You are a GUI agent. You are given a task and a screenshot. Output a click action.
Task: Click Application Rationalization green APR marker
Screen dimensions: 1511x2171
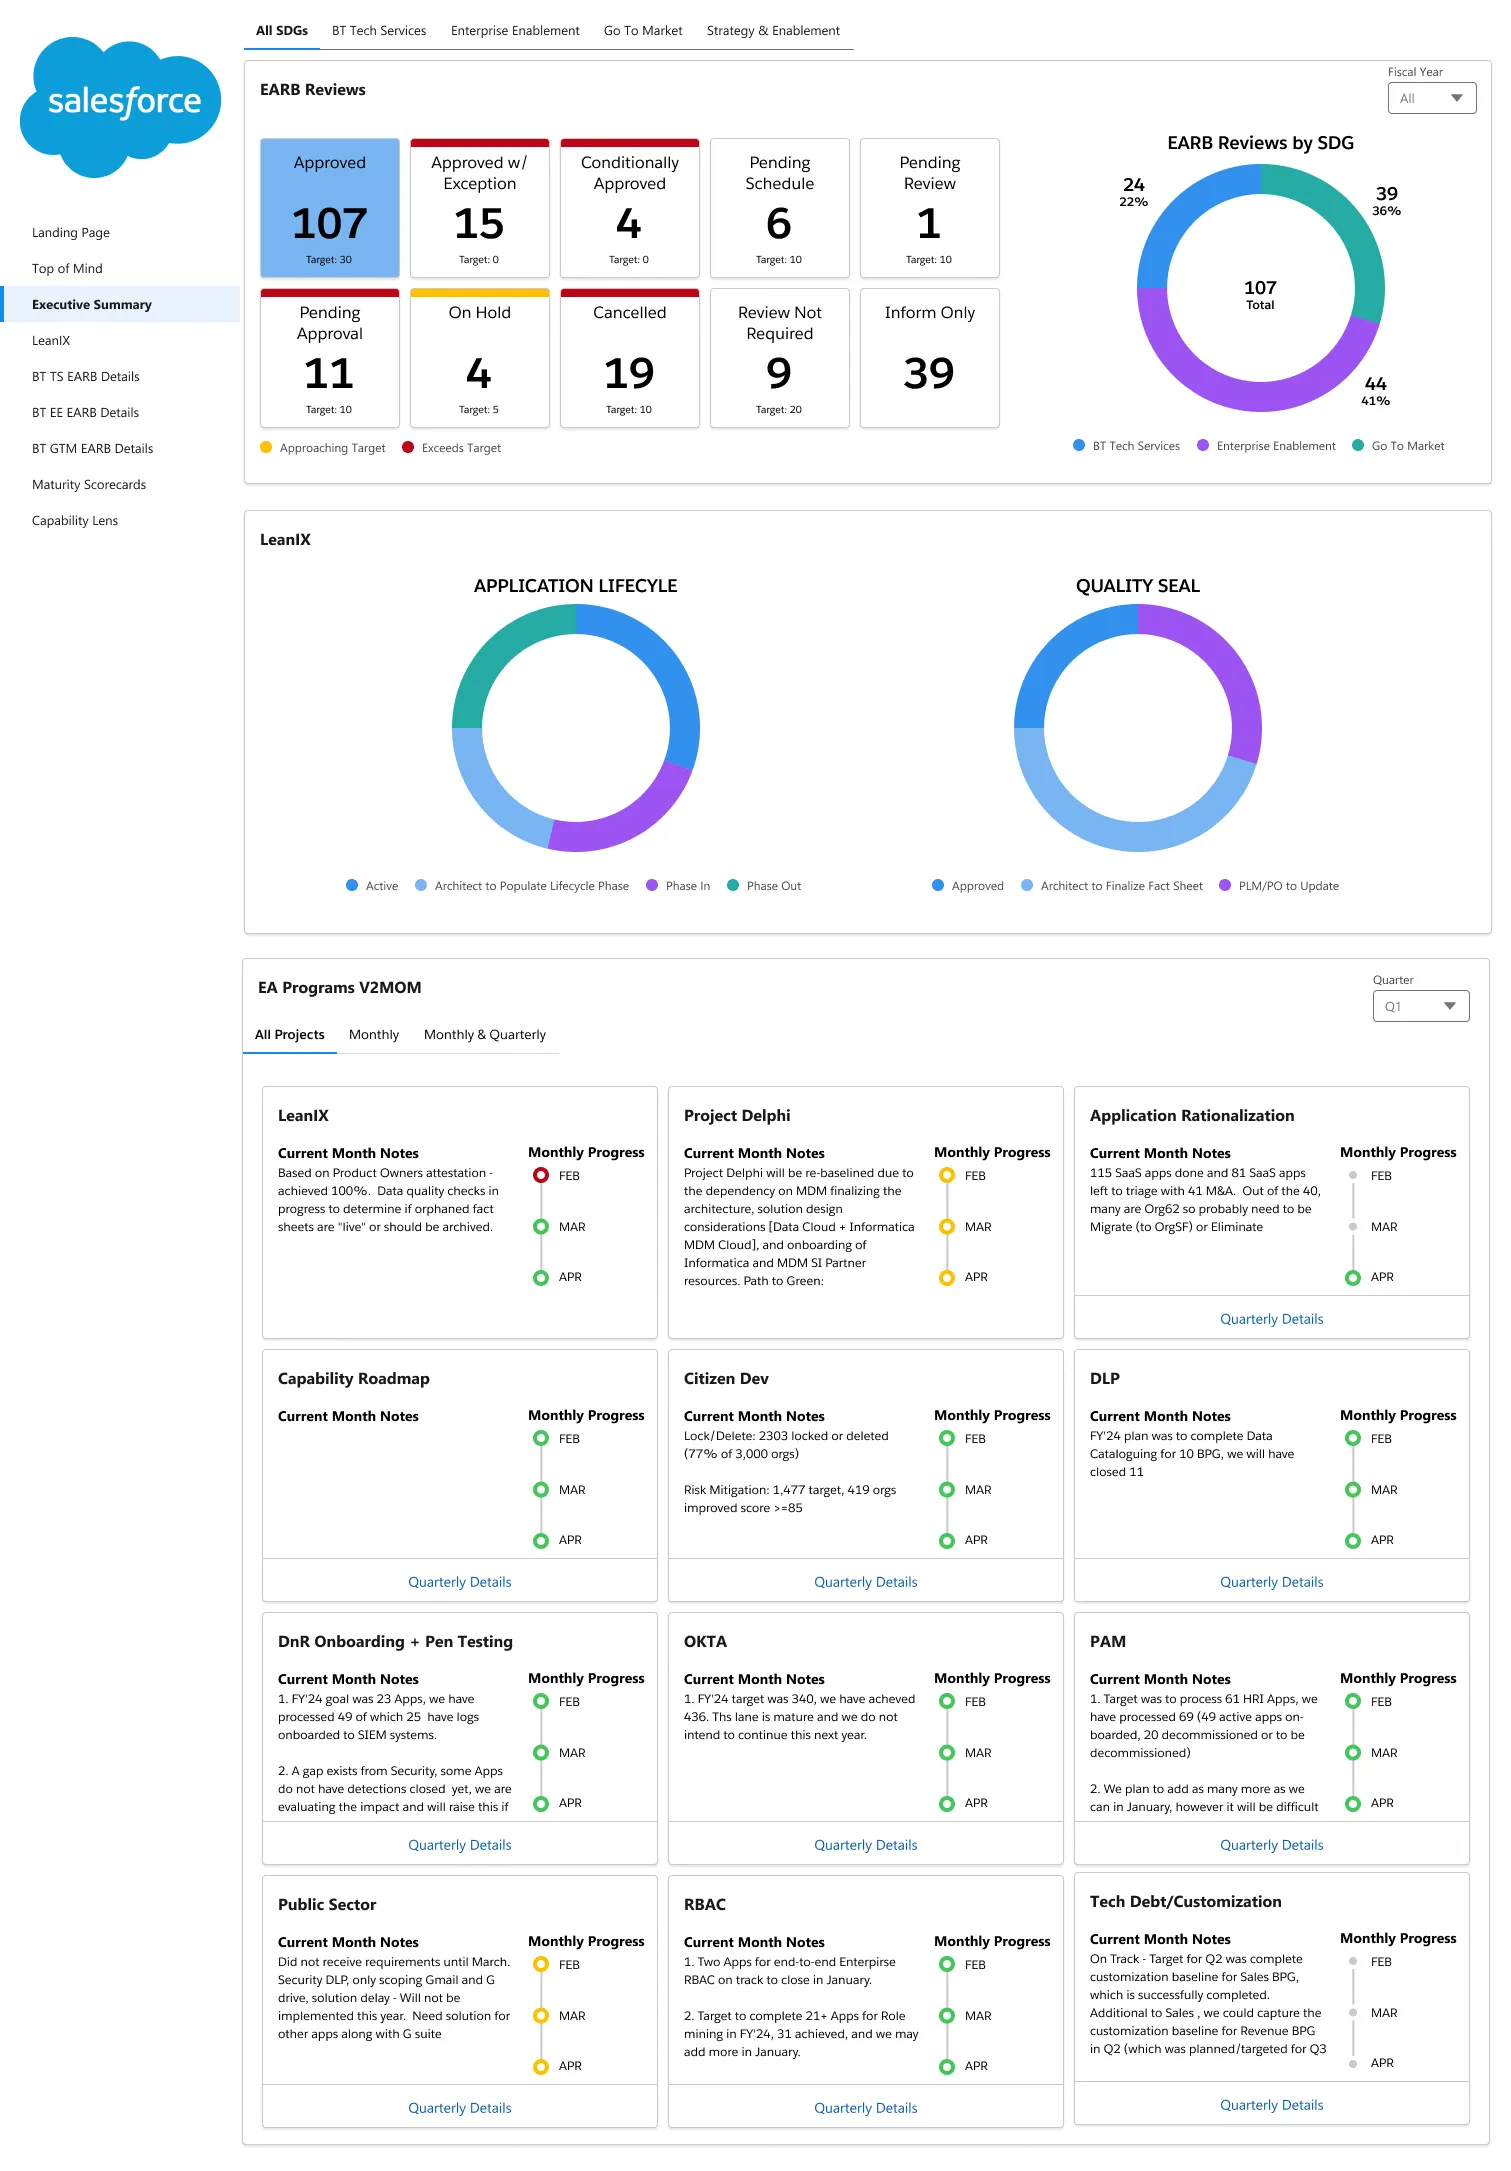(1353, 1278)
